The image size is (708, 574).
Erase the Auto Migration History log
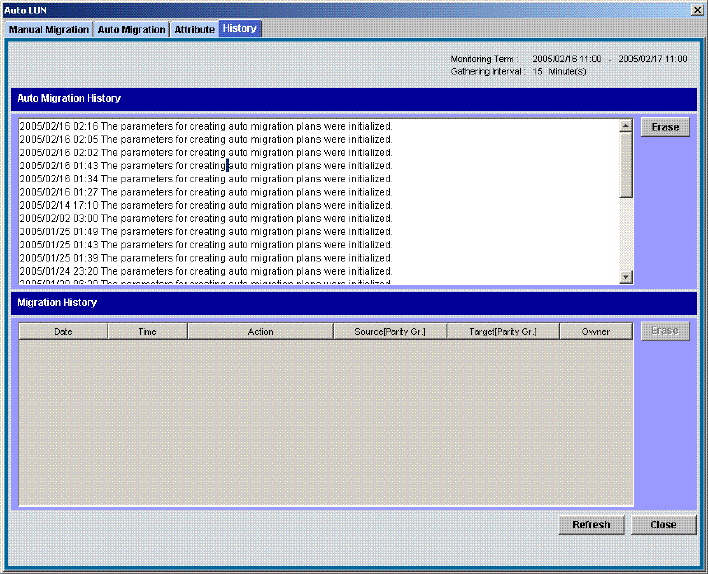pos(665,128)
